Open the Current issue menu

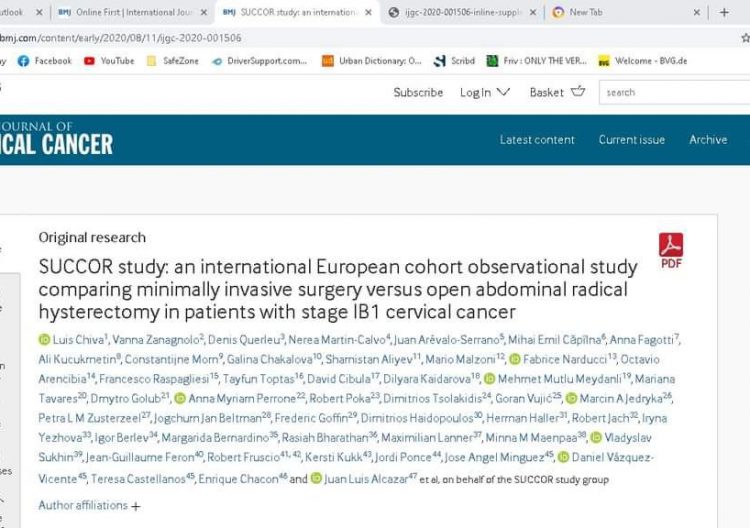(x=631, y=139)
